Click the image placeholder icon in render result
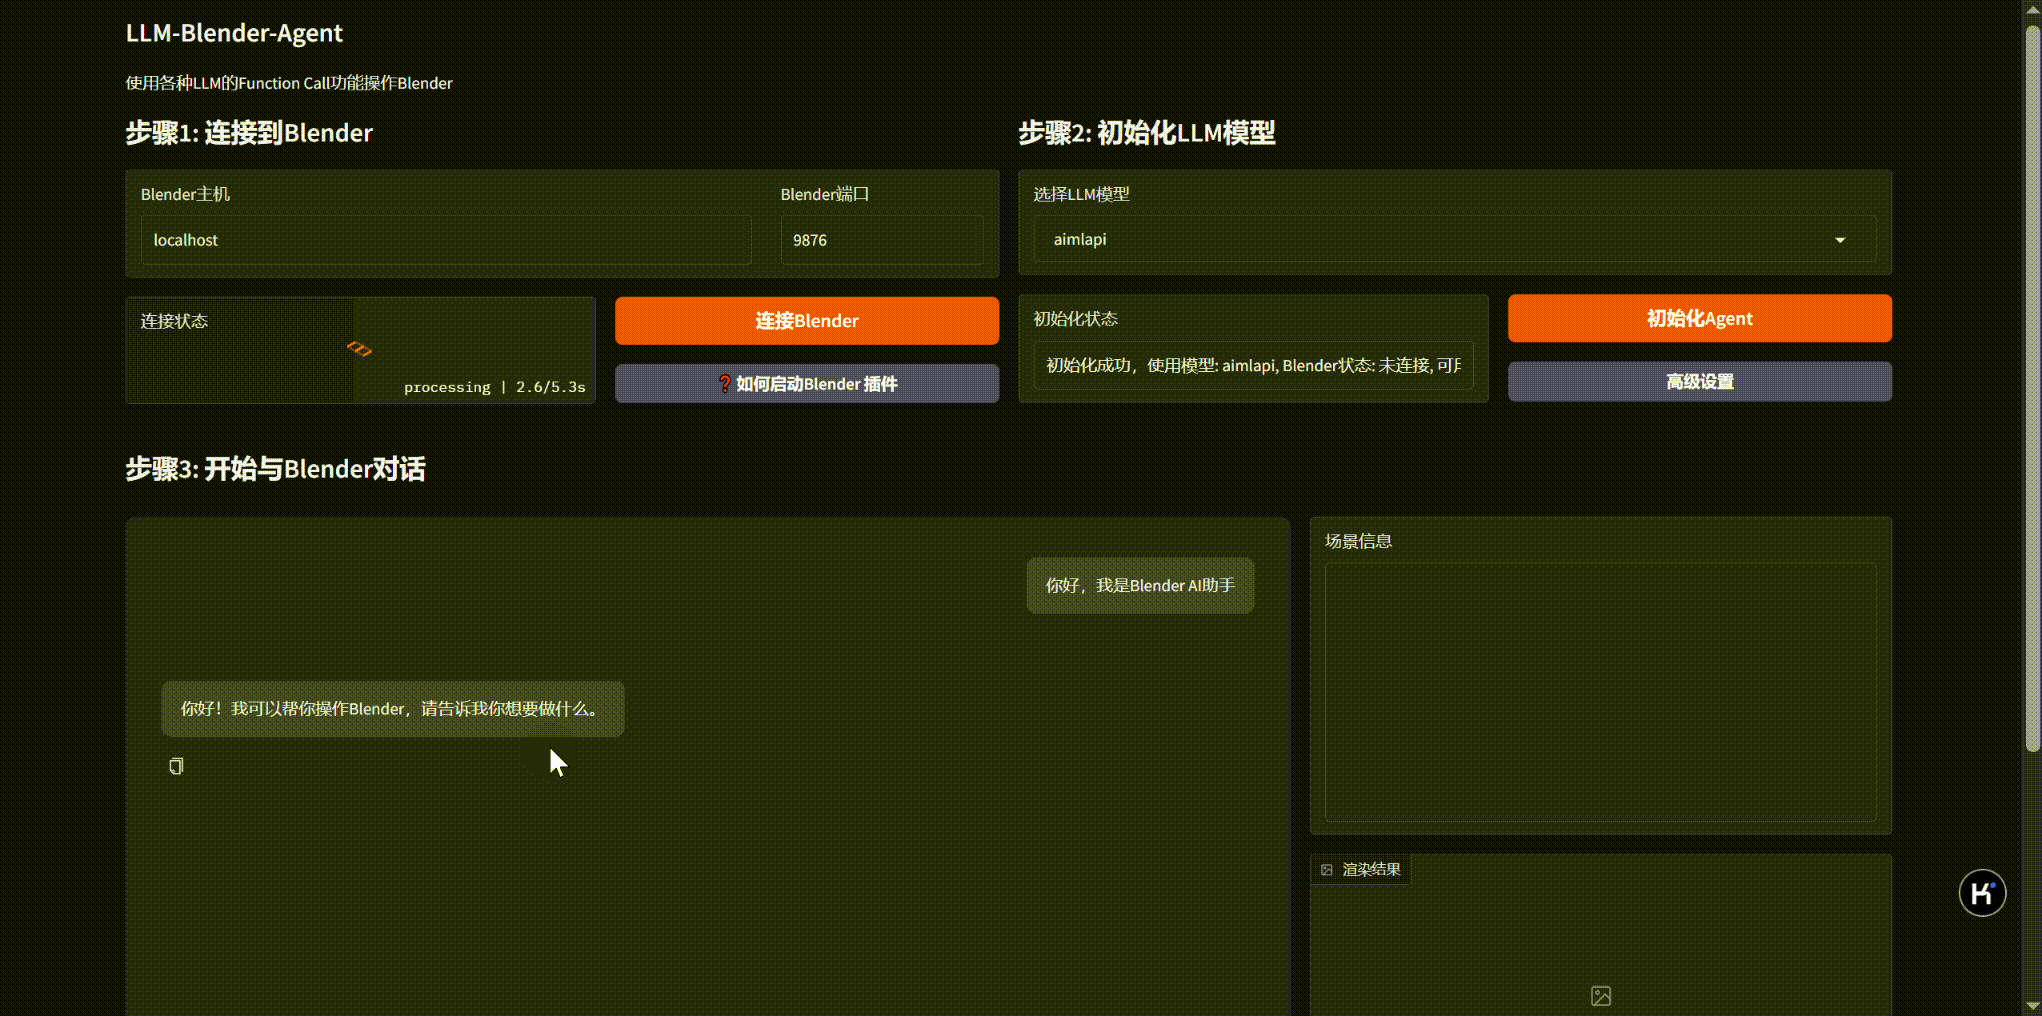This screenshot has height=1016, width=2042. pos(1601,996)
